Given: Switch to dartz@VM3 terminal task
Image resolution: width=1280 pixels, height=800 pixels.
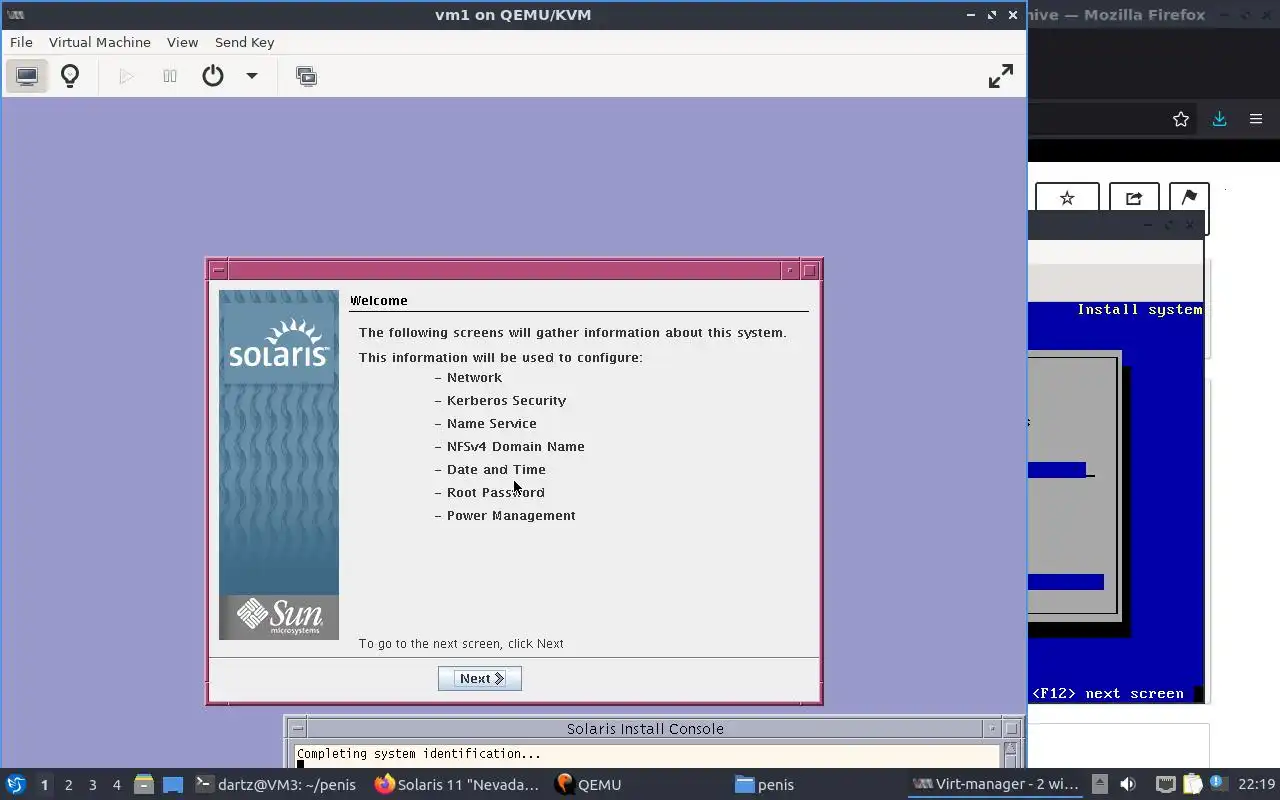Looking at the screenshot, I should pyautogui.click(x=275, y=785).
